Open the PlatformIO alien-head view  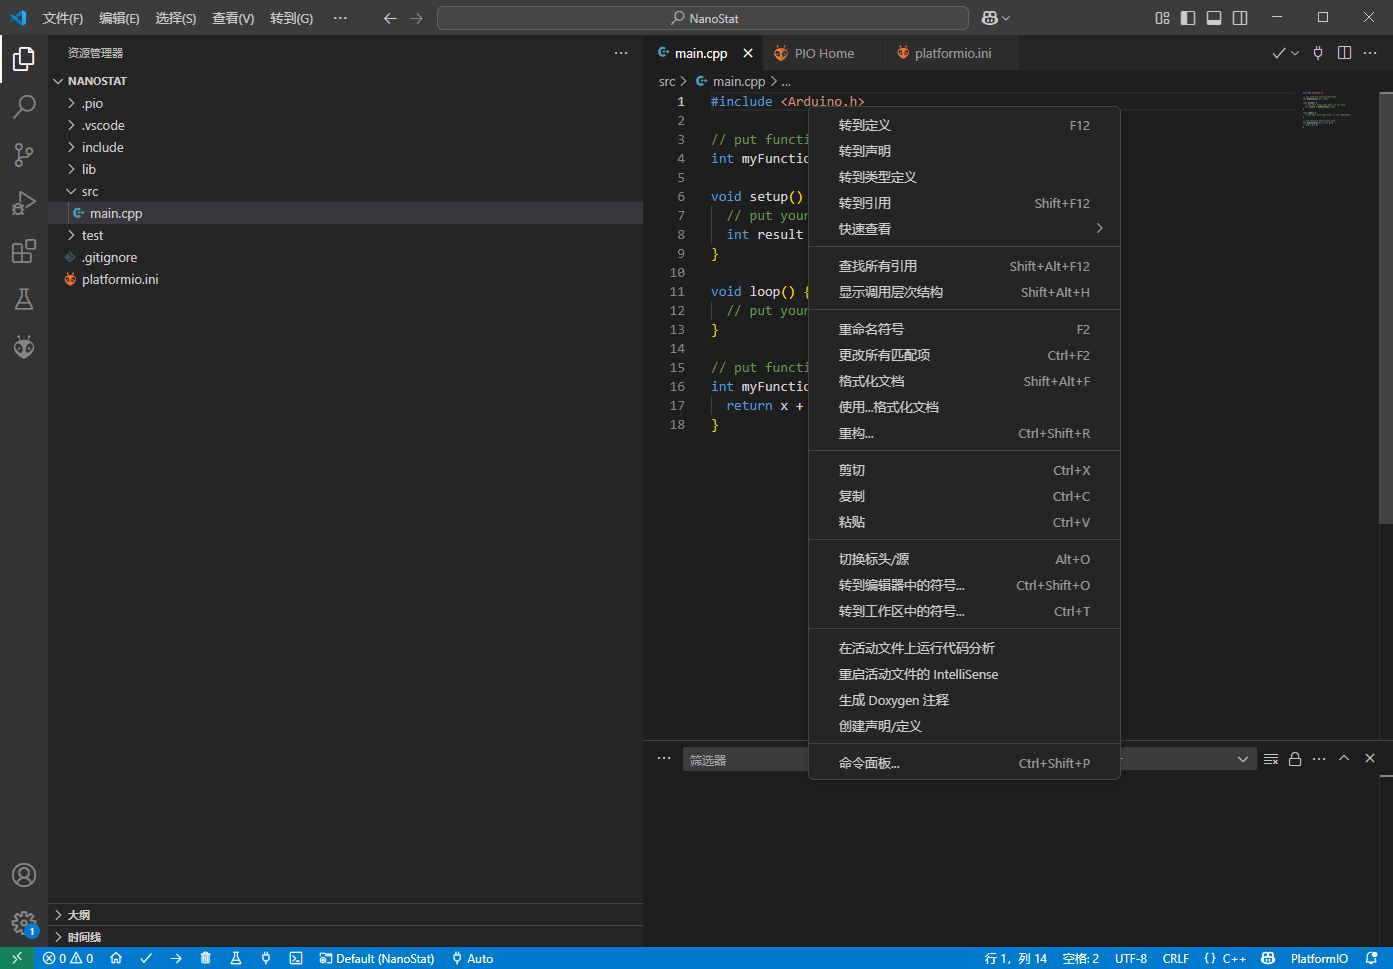click(24, 347)
